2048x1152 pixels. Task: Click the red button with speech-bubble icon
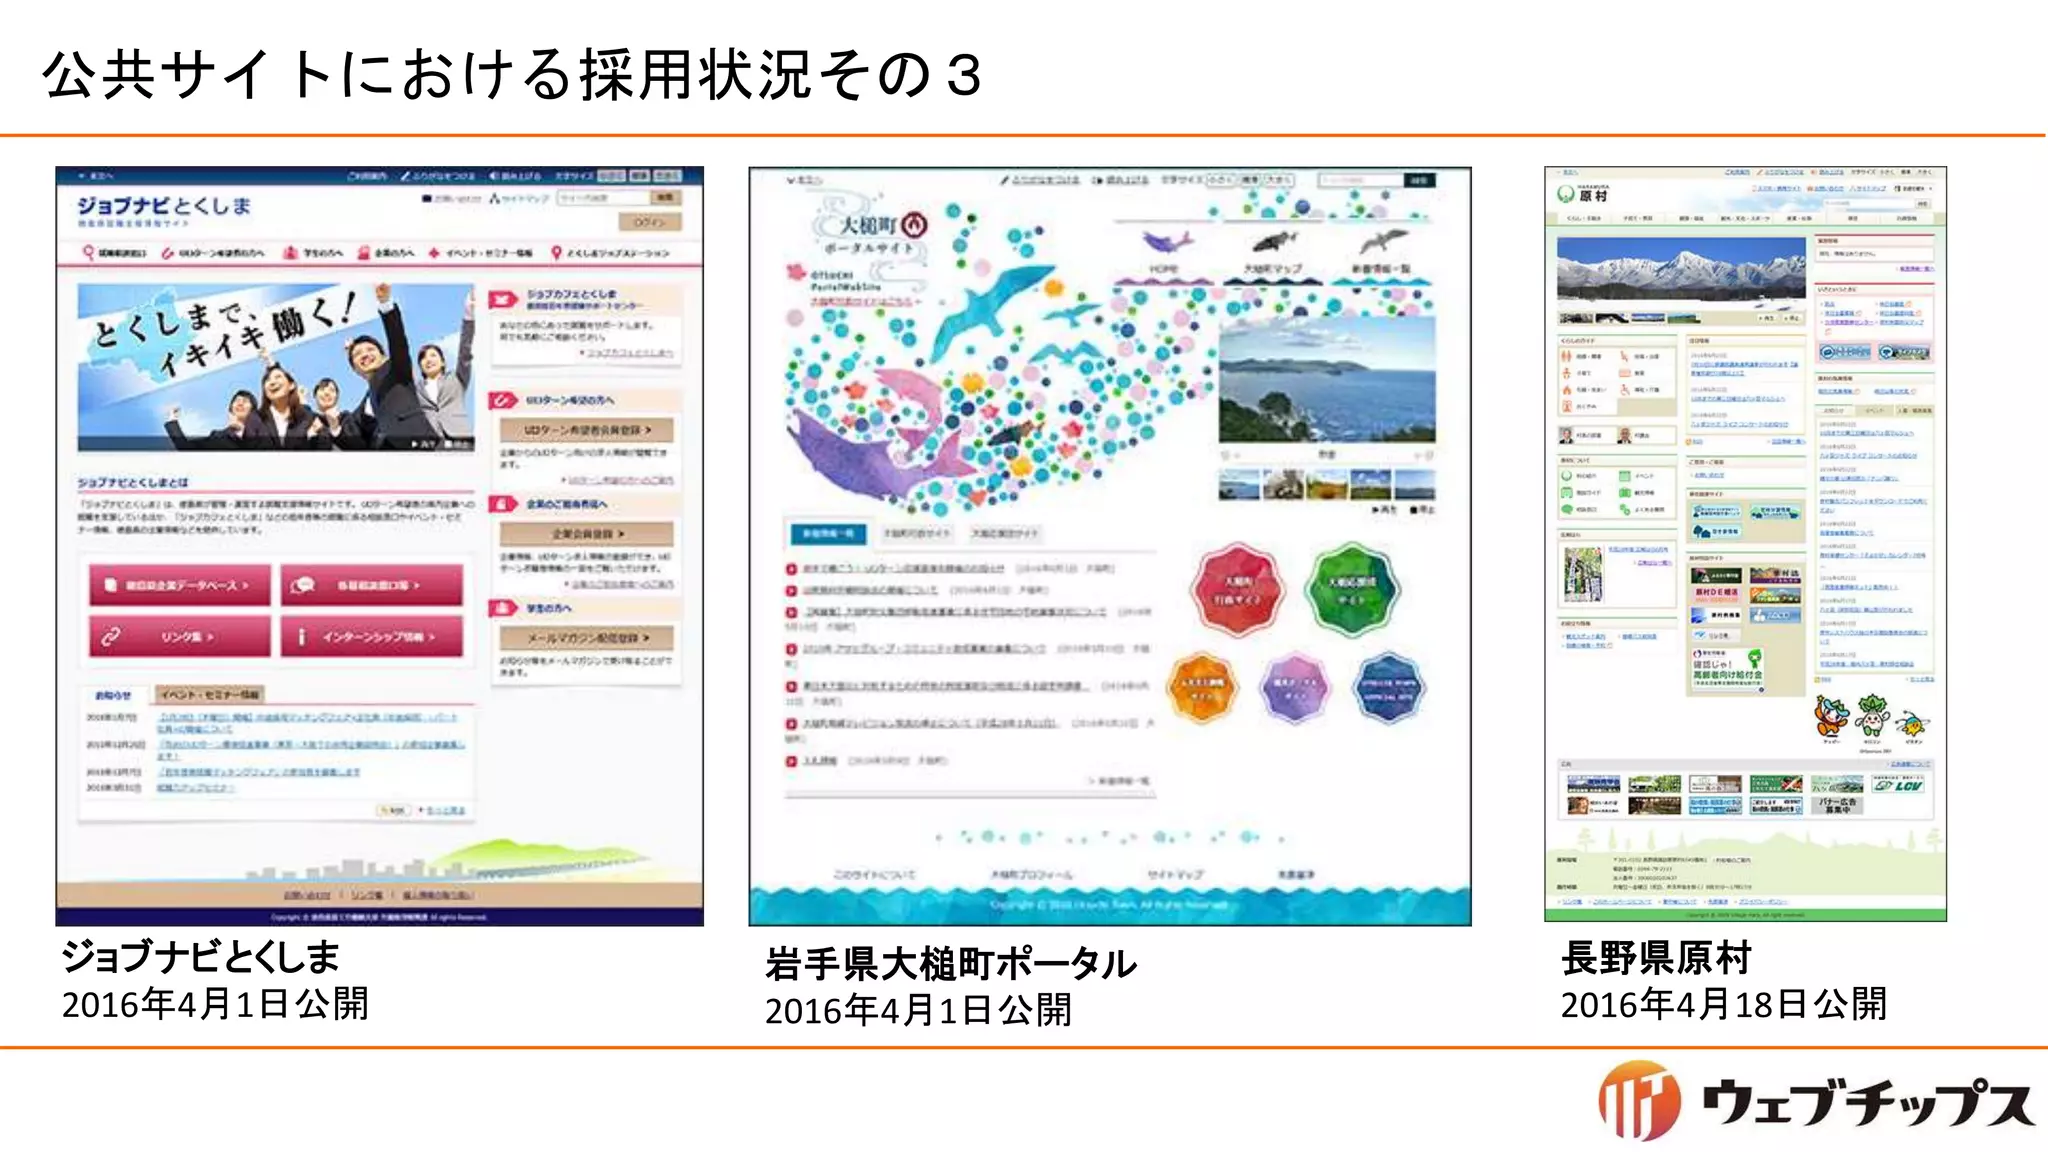tap(371, 585)
